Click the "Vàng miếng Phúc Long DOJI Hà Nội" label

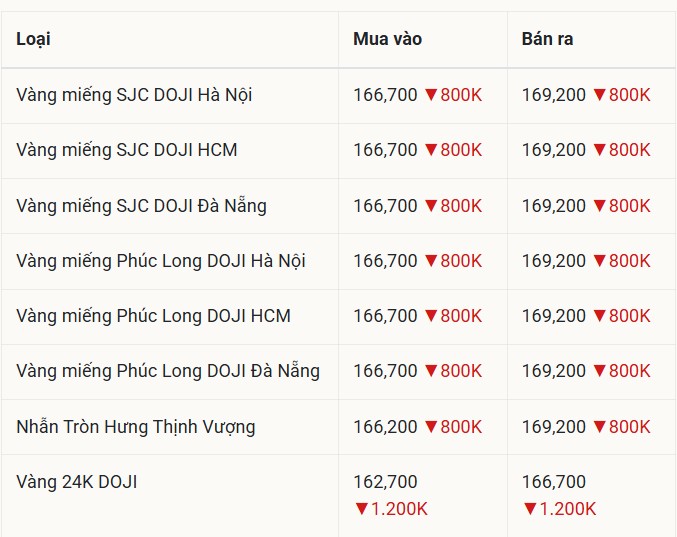point(161,261)
